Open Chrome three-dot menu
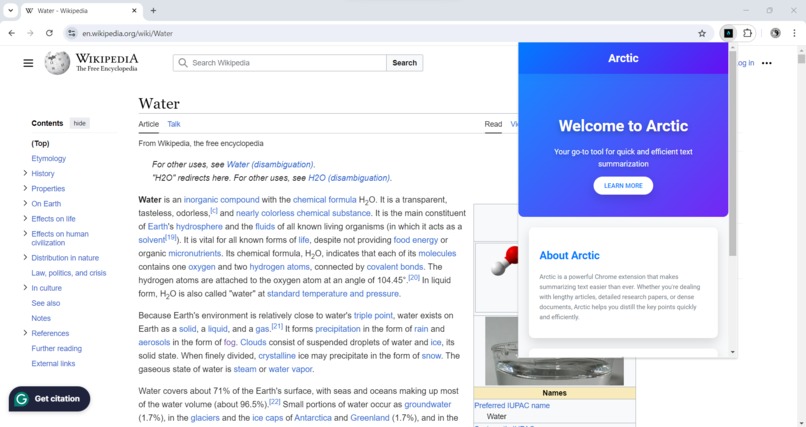This screenshot has width=806, height=427. pyautogui.click(x=794, y=33)
